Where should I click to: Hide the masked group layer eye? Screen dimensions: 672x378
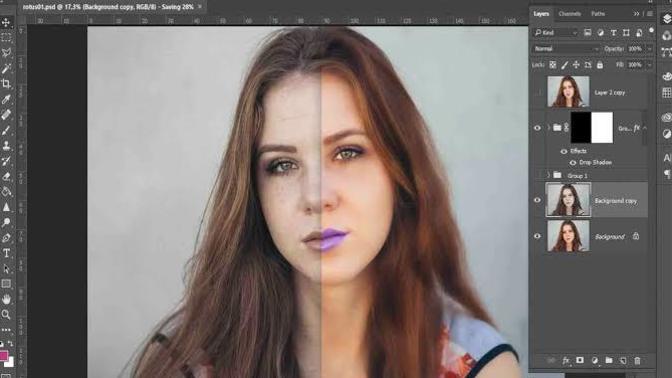pos(537,128)
